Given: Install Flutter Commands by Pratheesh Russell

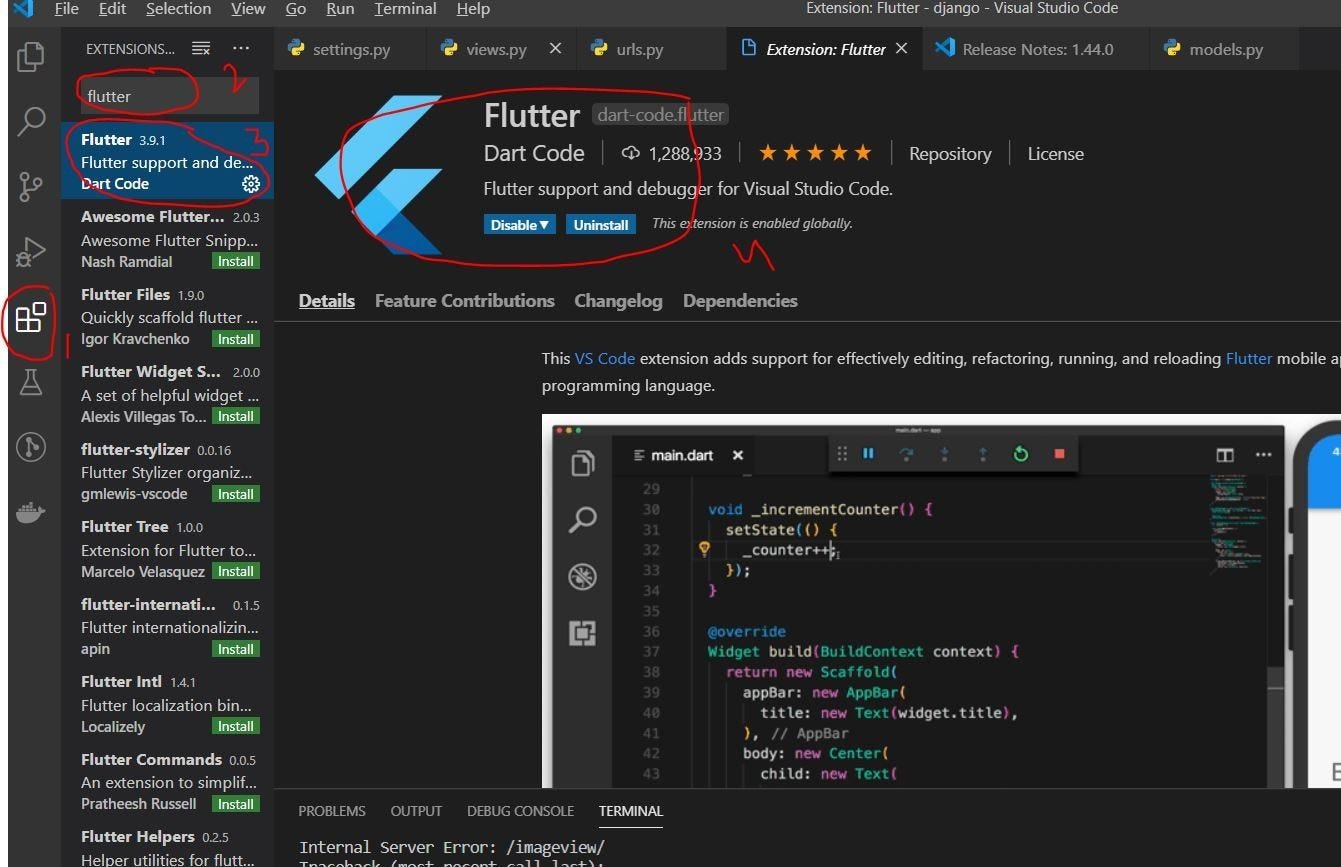Looking at the screenshot, I should (x=236, y=804).
